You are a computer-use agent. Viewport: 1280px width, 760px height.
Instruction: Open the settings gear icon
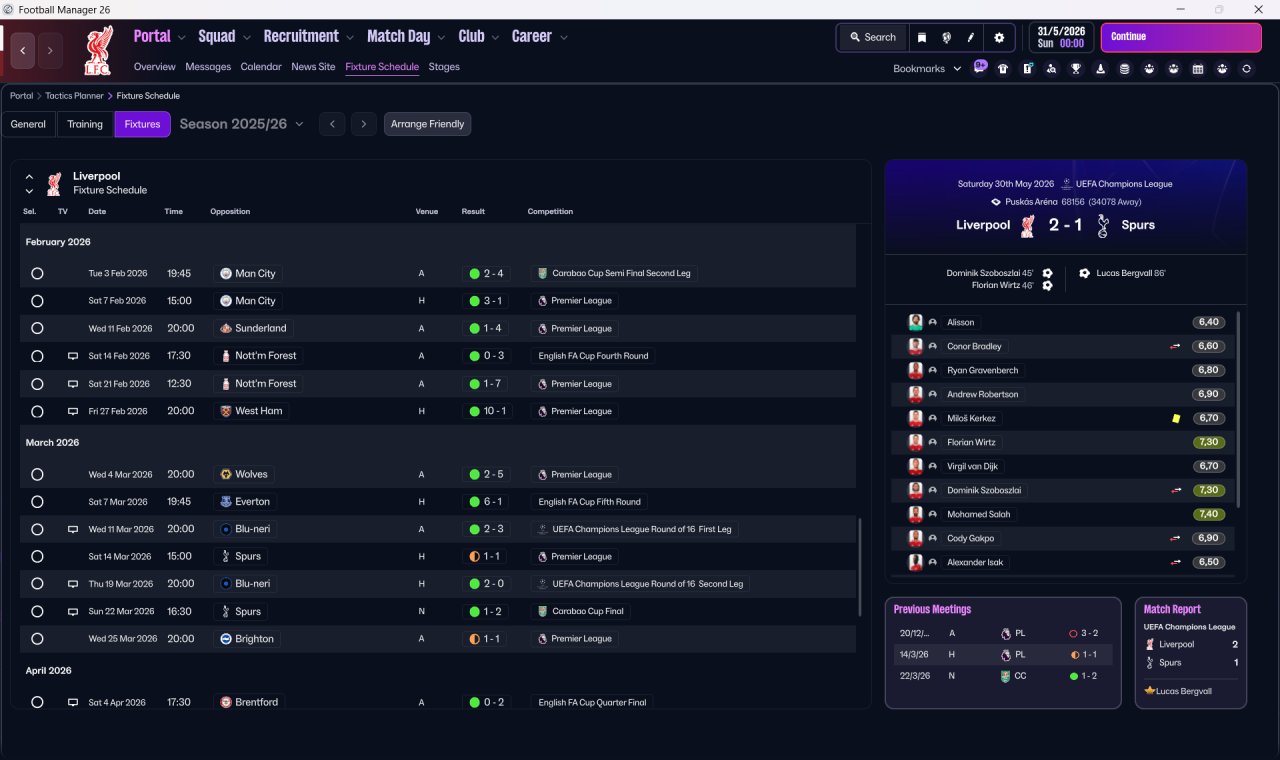pyautogui.click(x=998, y=37)
